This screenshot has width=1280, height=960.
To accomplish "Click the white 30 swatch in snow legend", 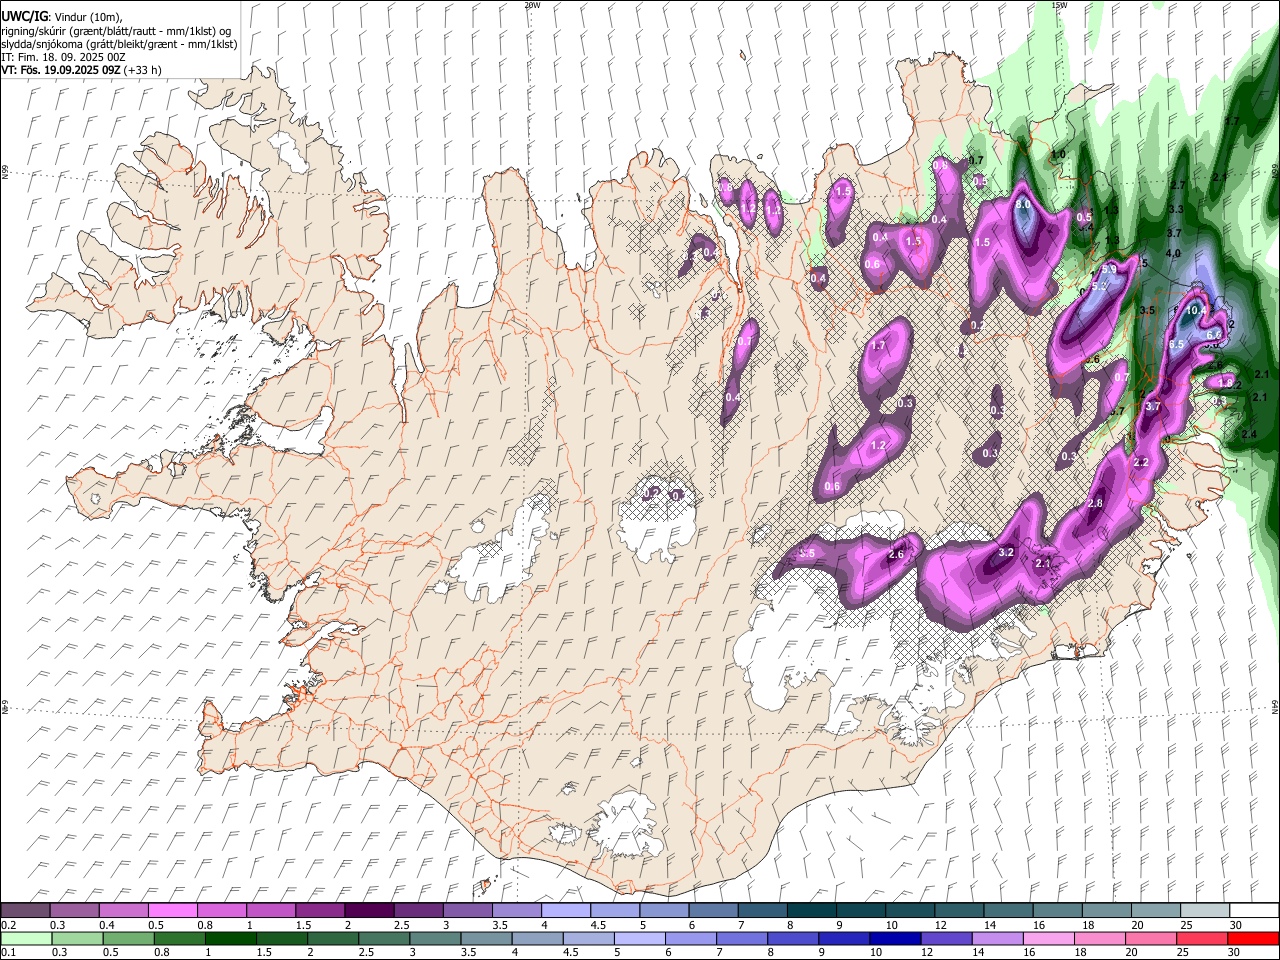I will [x=1254, y=911].
